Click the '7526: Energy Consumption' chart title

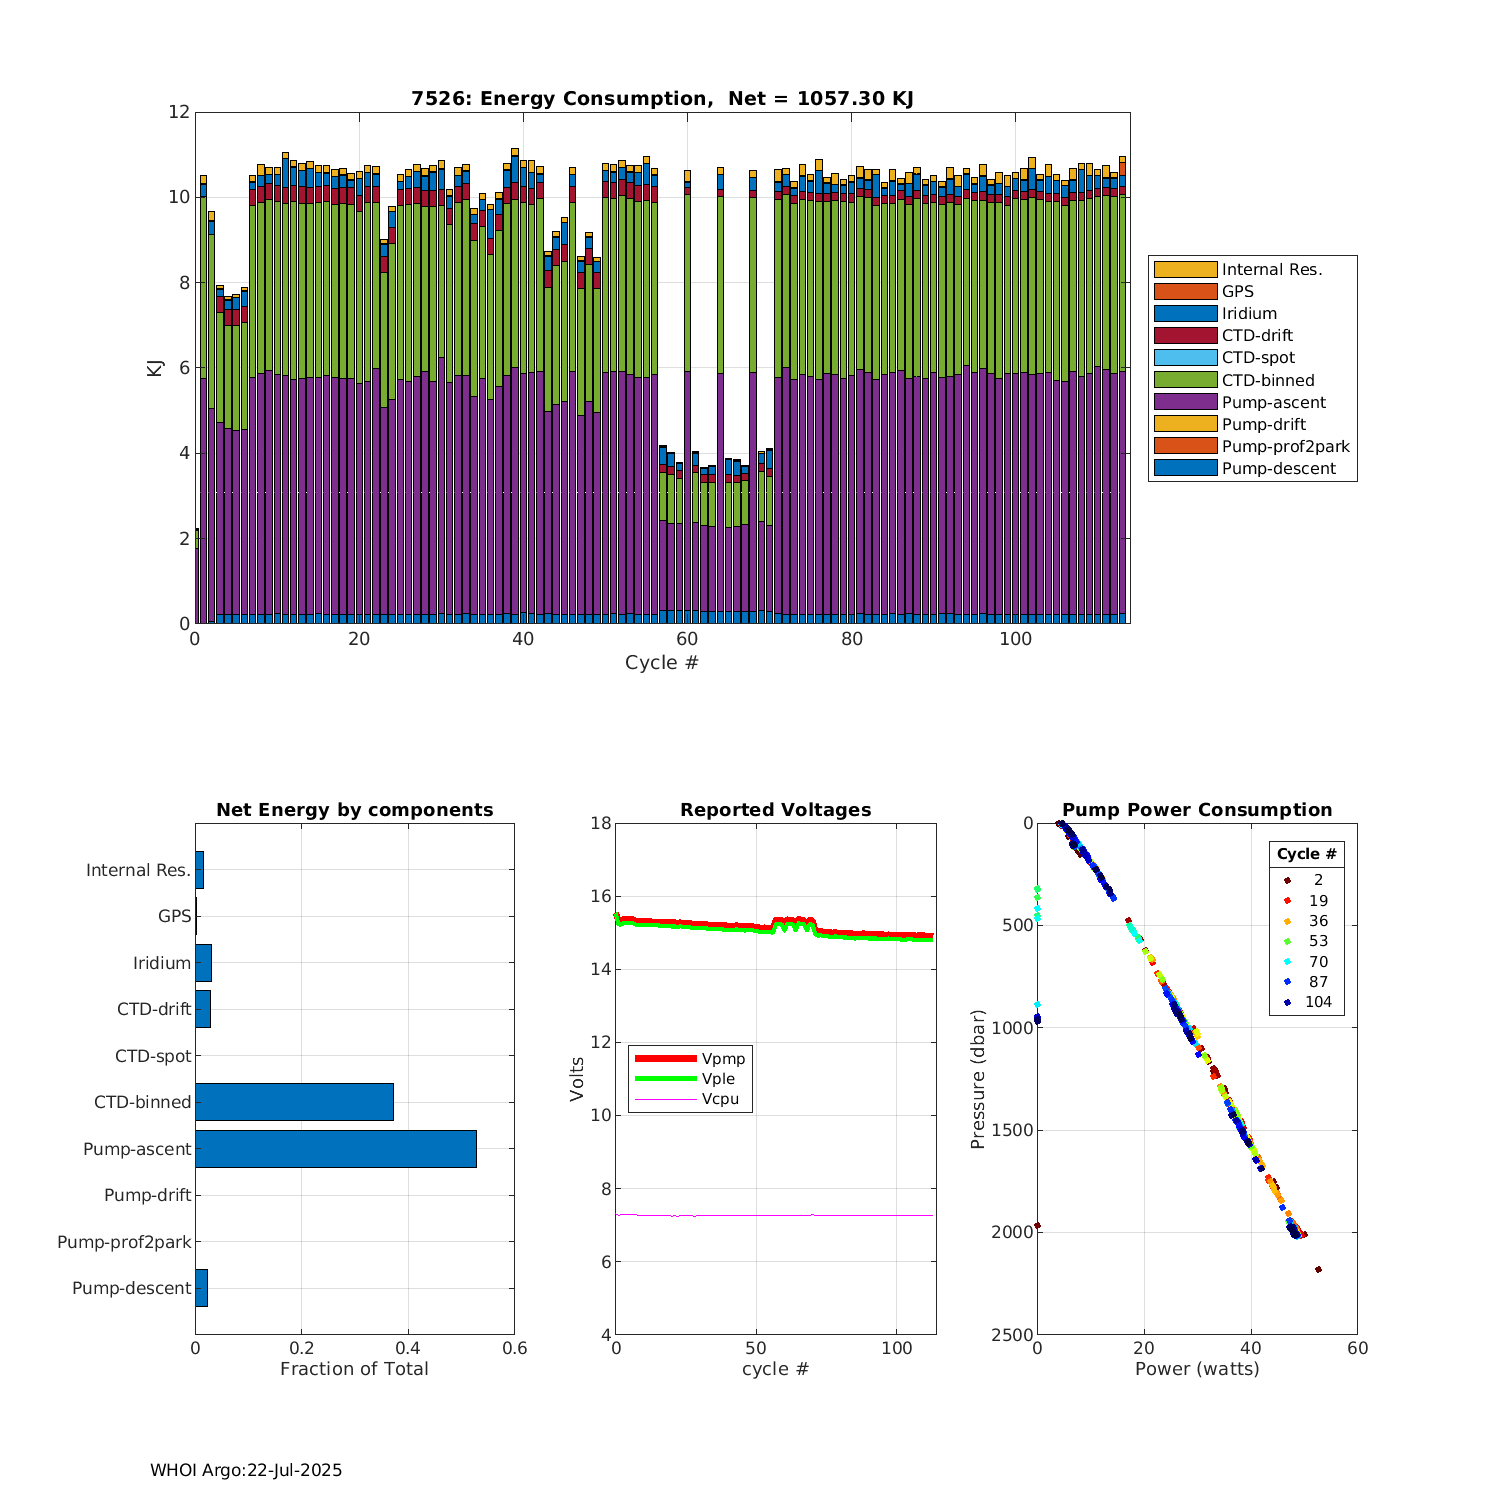tap(662, 98)
